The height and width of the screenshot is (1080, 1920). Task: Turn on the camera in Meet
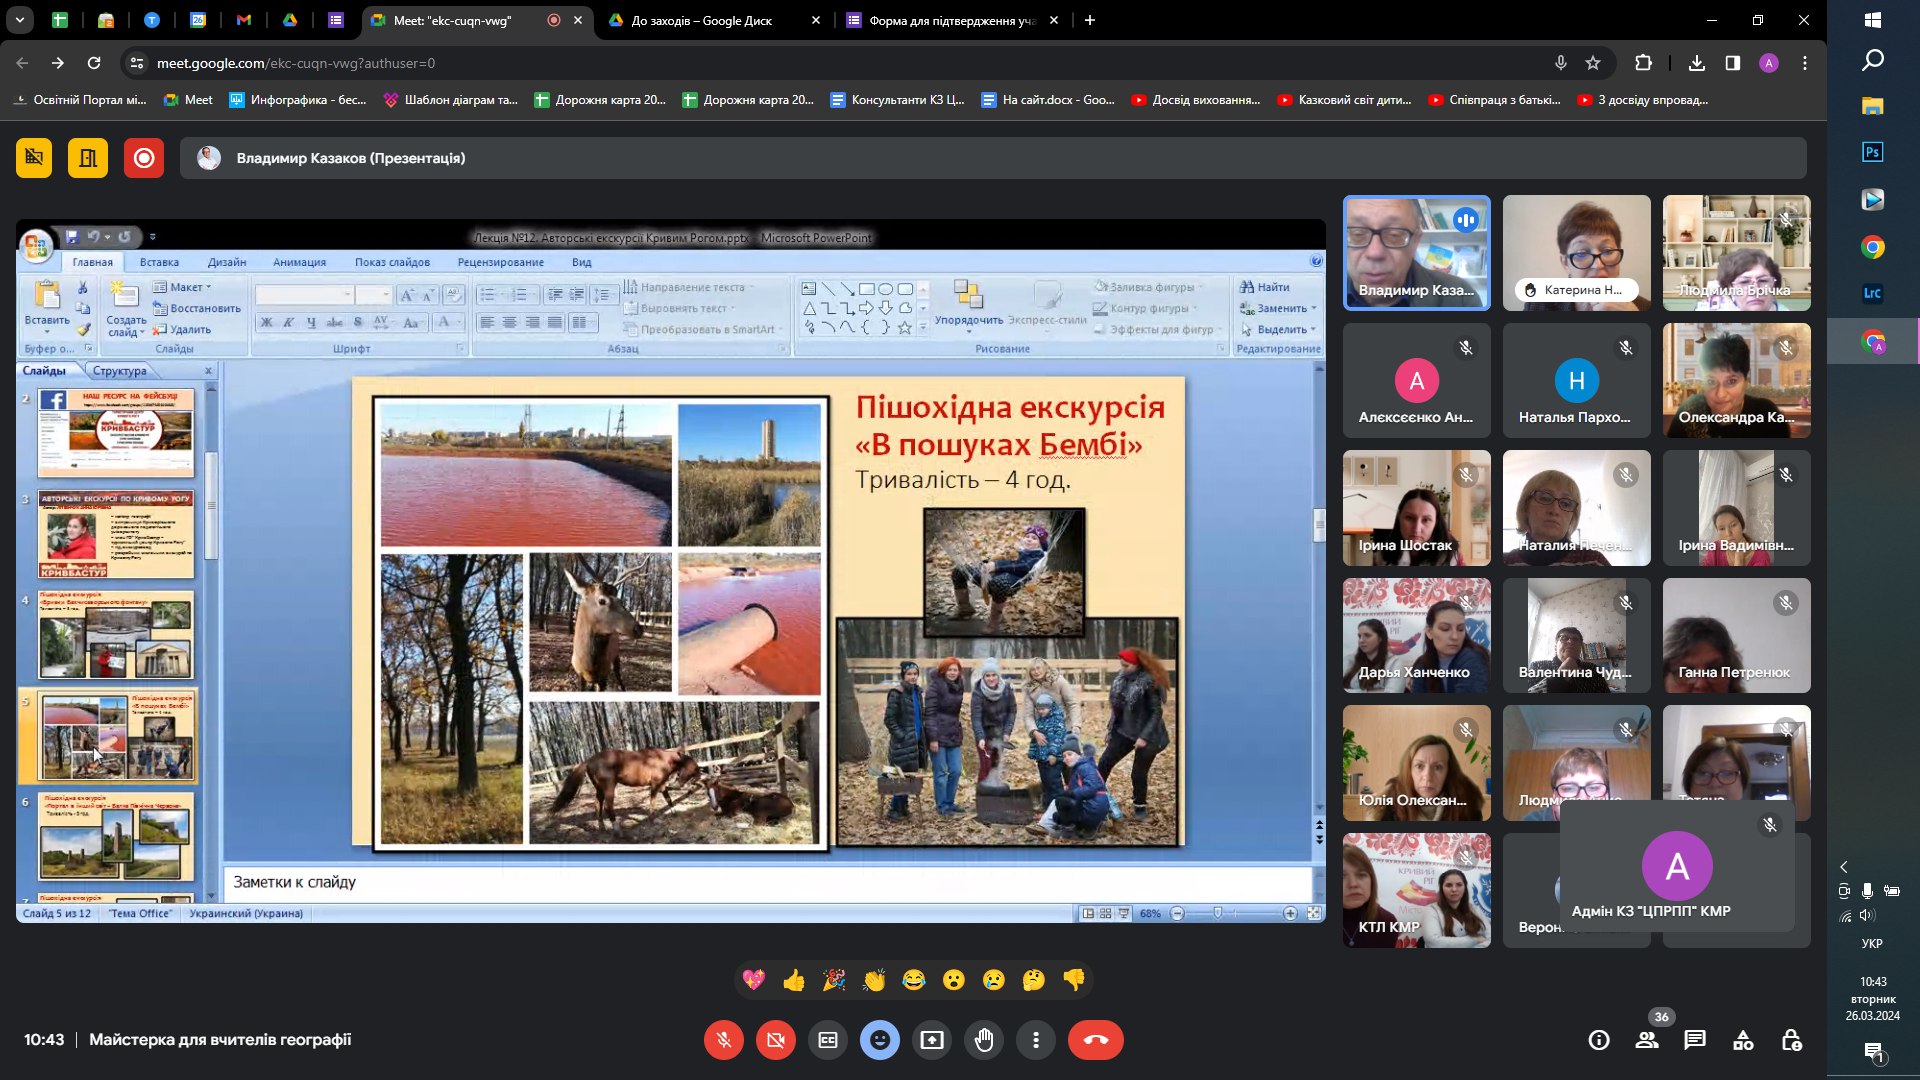(776, 1040)
